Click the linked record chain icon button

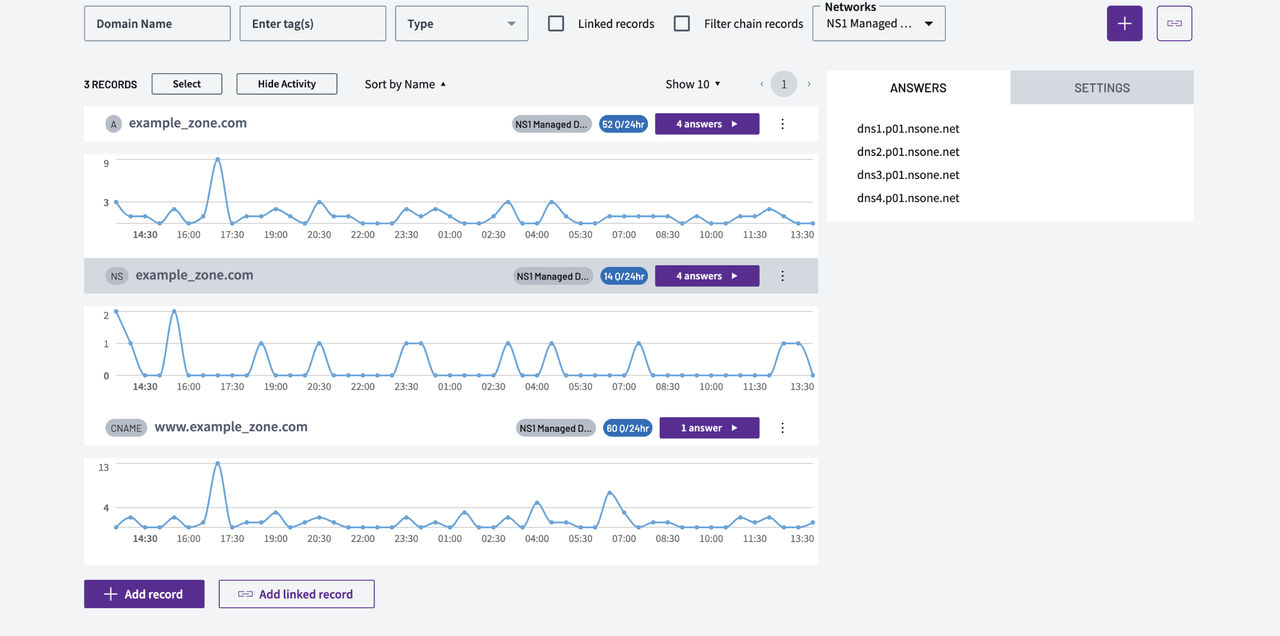pos(1174,24)
